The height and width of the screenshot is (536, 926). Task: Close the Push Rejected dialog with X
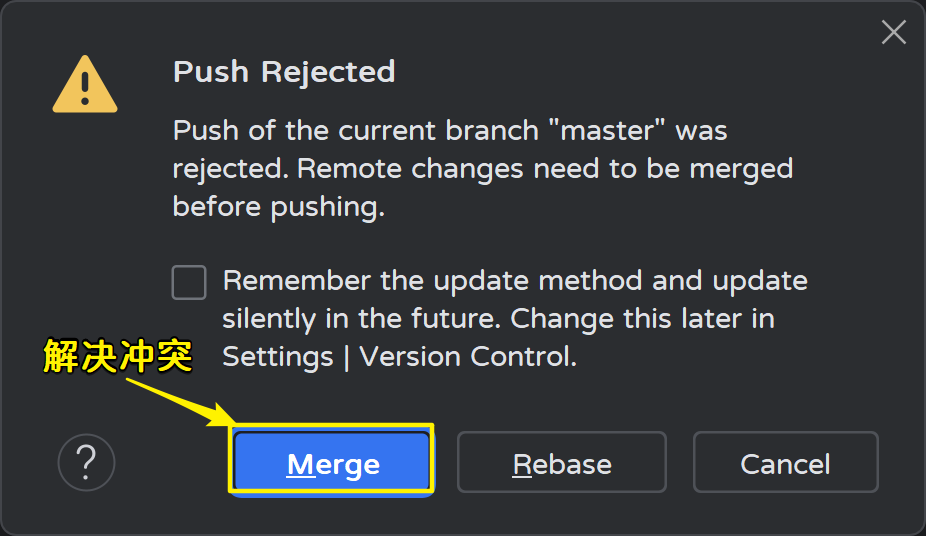tap(893, 32)
